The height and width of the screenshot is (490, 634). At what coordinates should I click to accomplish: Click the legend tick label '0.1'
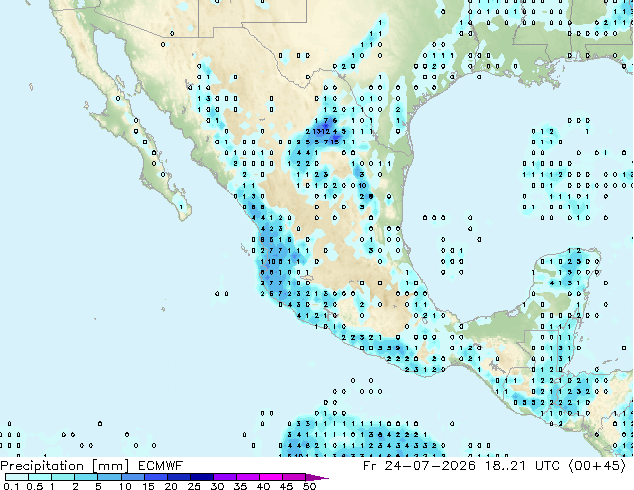point(11,486)
